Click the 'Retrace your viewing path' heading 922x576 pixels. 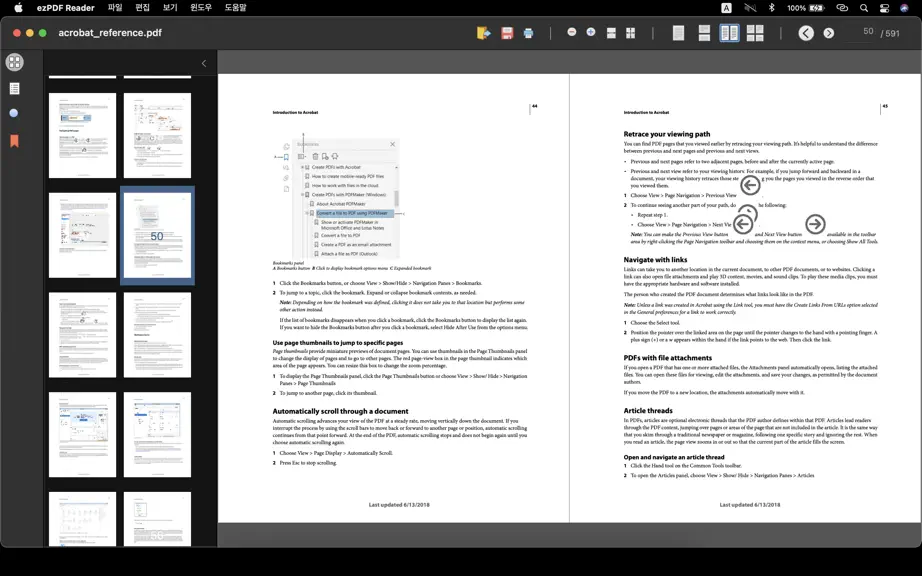click(x=667, y=134)
